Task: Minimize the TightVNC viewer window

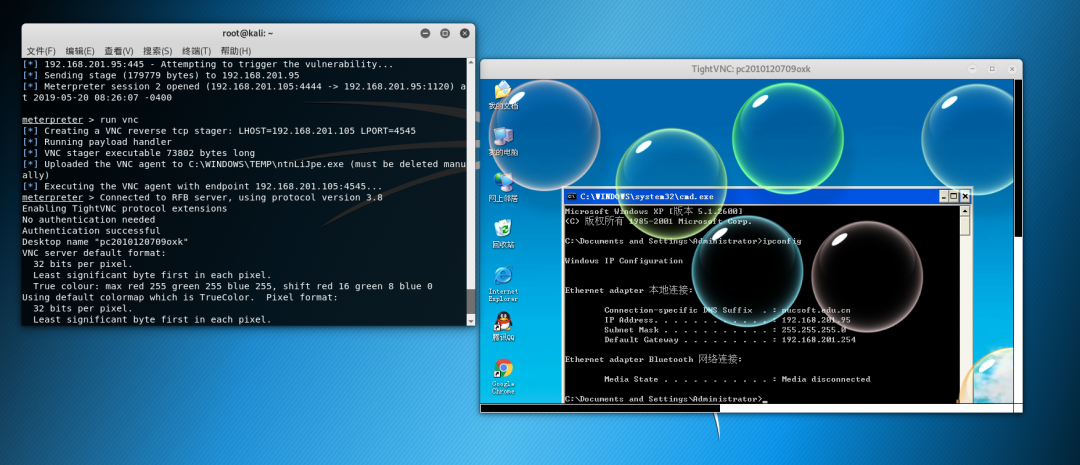Action: tap(973, 69)
